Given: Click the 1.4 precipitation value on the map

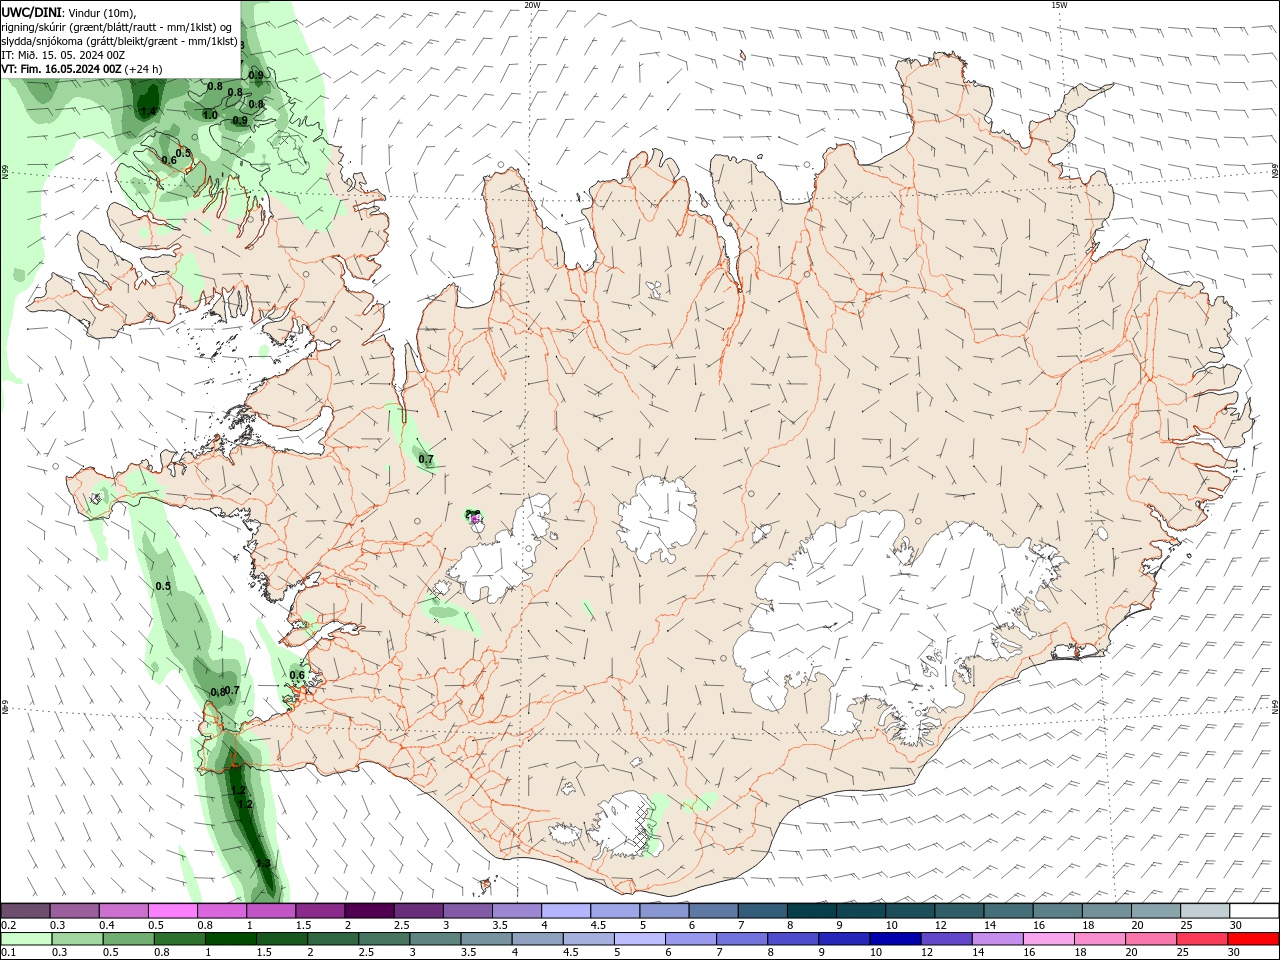Looking at the screenshot, I should pyautogui.click(x=148, y=111).
